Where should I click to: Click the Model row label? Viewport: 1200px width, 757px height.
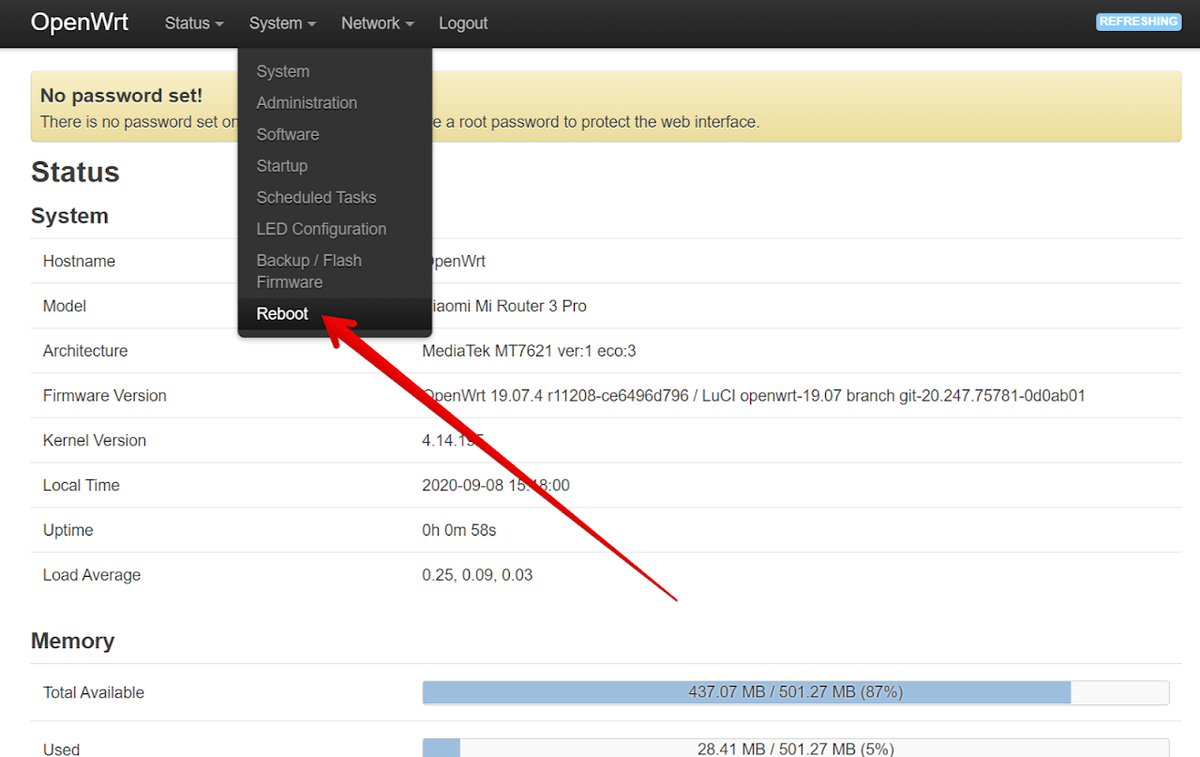point(65,306)
